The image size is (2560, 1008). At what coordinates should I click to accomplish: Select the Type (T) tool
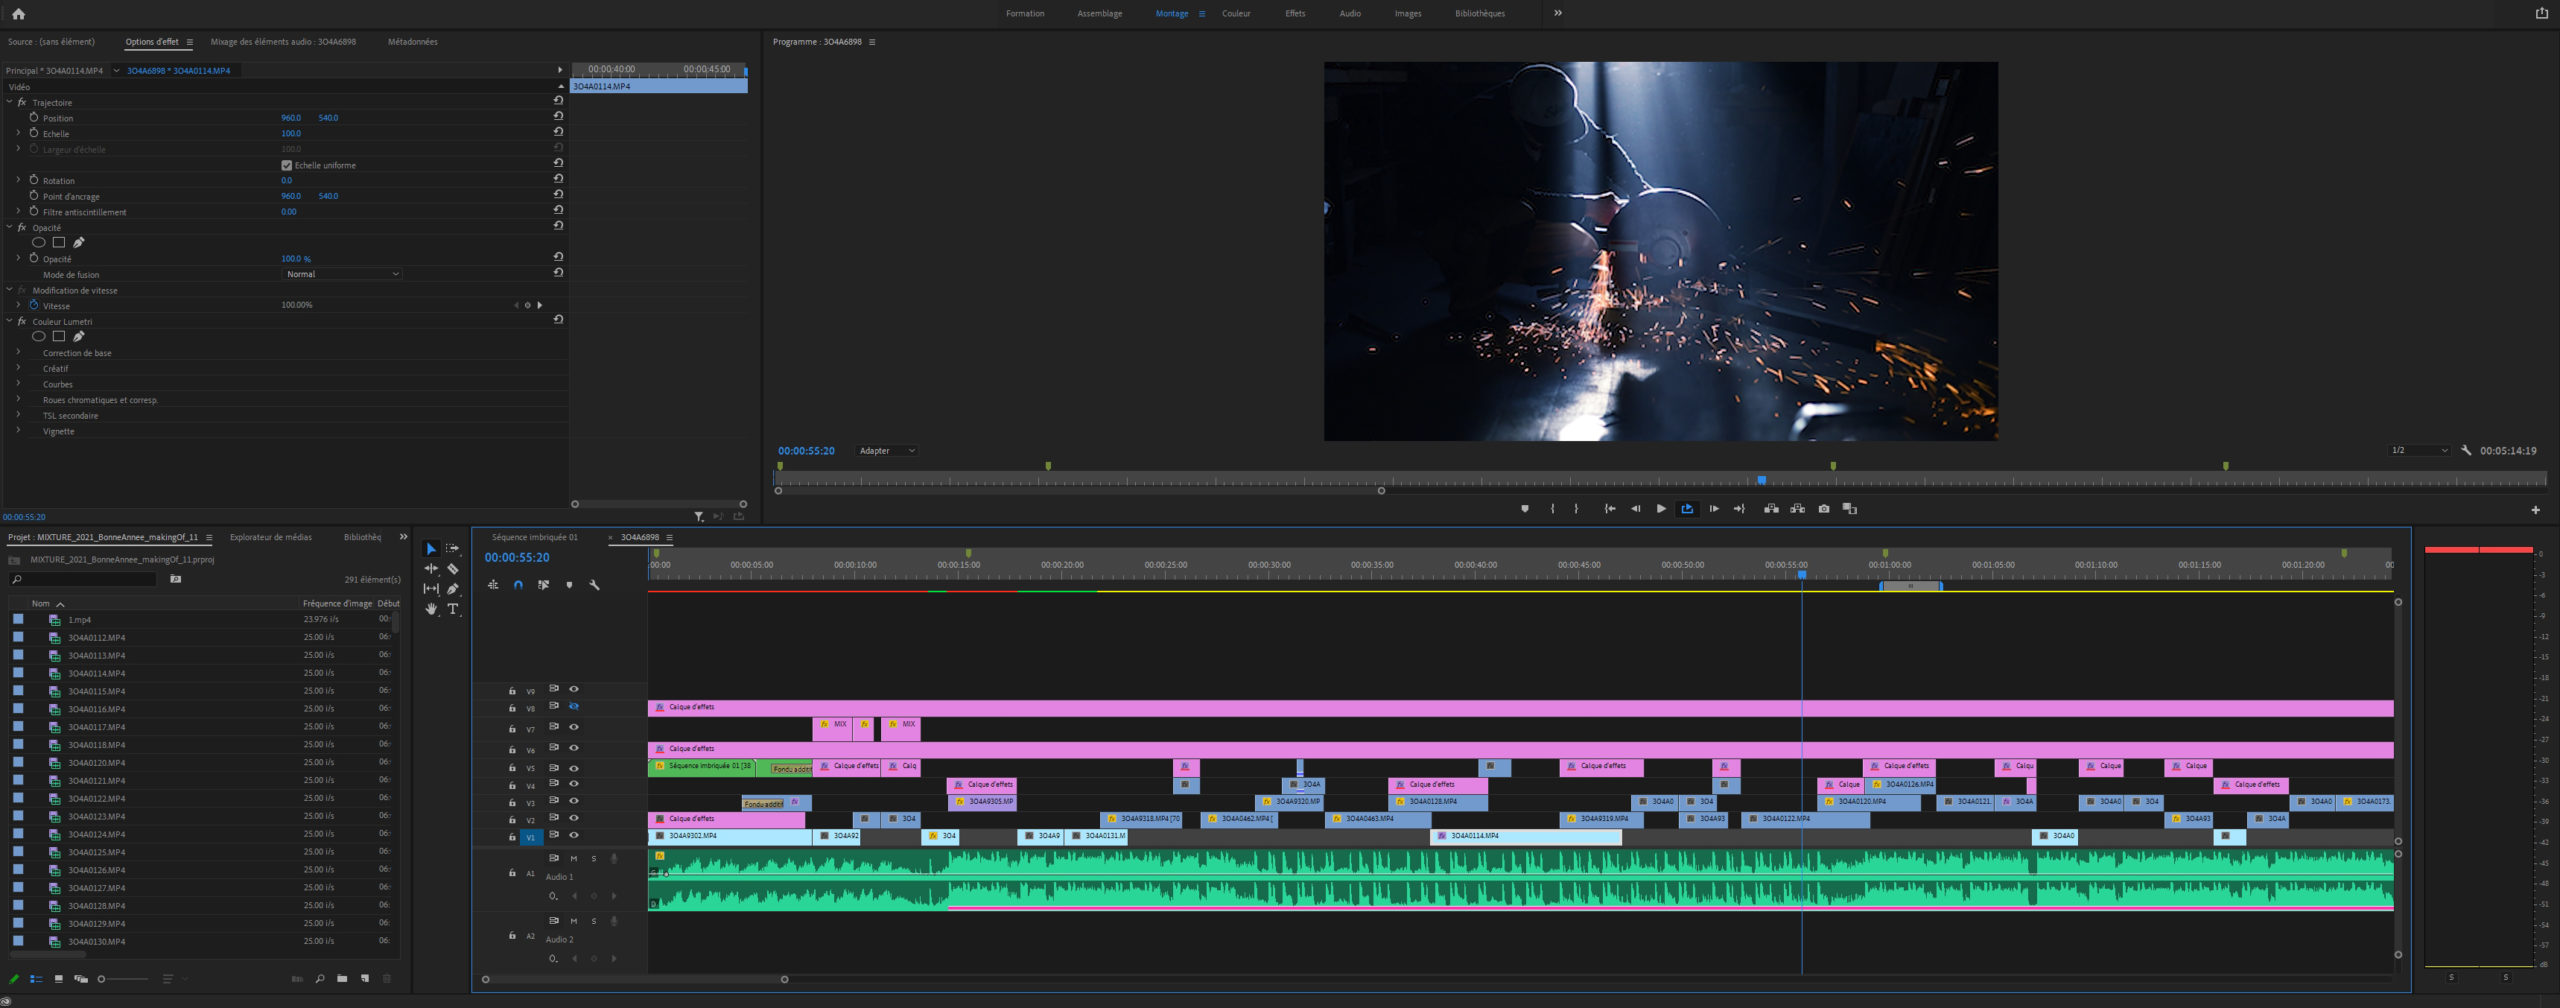coord(453,609)
